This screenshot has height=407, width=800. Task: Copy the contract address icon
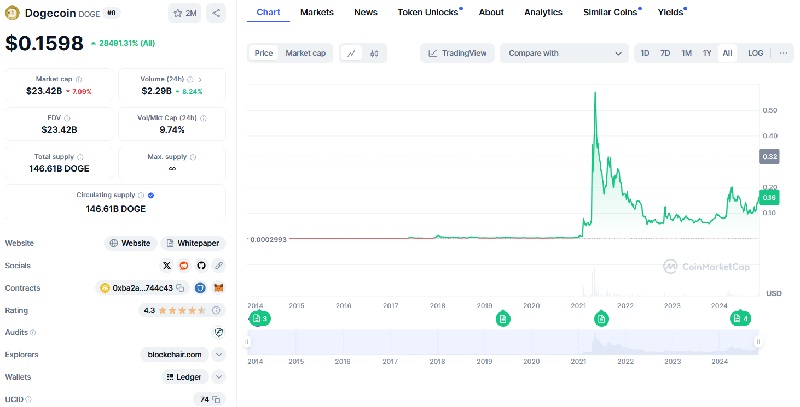click(x=180, y=288)
